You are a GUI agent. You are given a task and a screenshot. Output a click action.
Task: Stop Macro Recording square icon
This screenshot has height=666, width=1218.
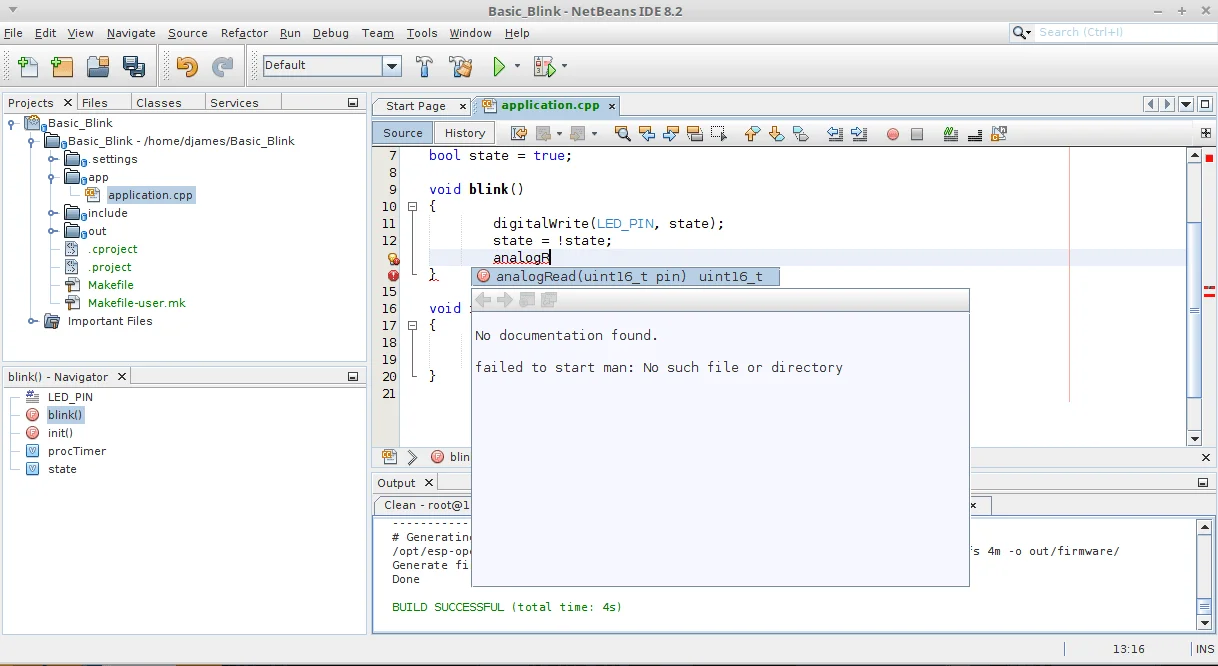pyautogui.click(x=917, y=134)
